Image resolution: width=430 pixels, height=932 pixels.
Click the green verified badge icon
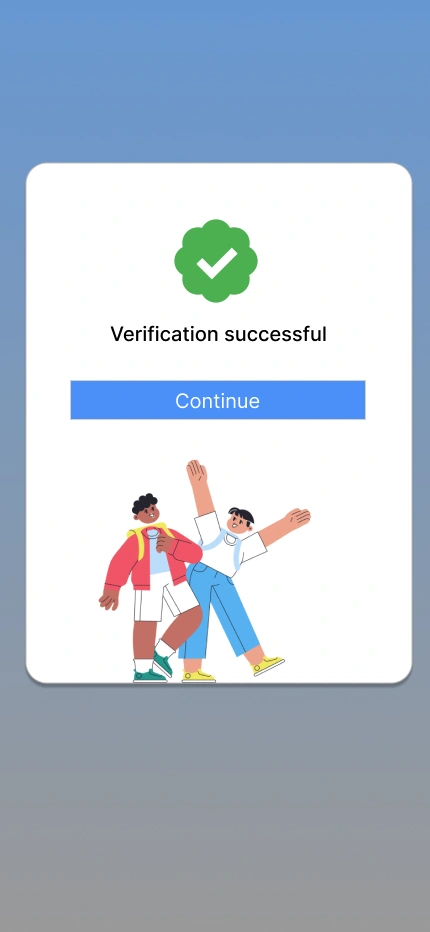pos(216,261)
